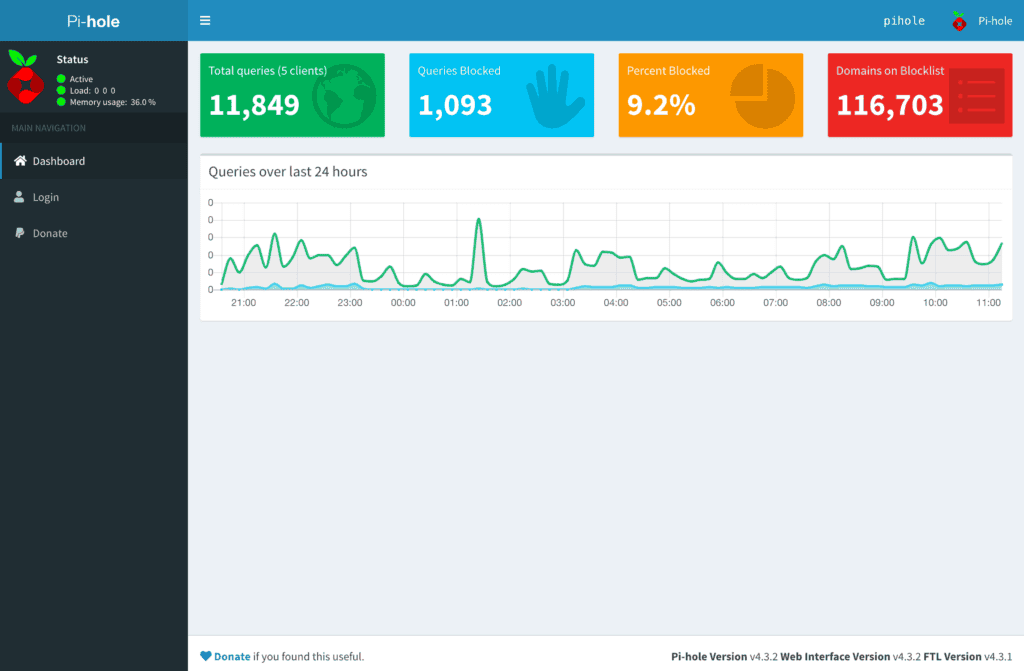Click the Status heading in sidebar
Viewport: 1024px width, 671px height.
(72, 59)
